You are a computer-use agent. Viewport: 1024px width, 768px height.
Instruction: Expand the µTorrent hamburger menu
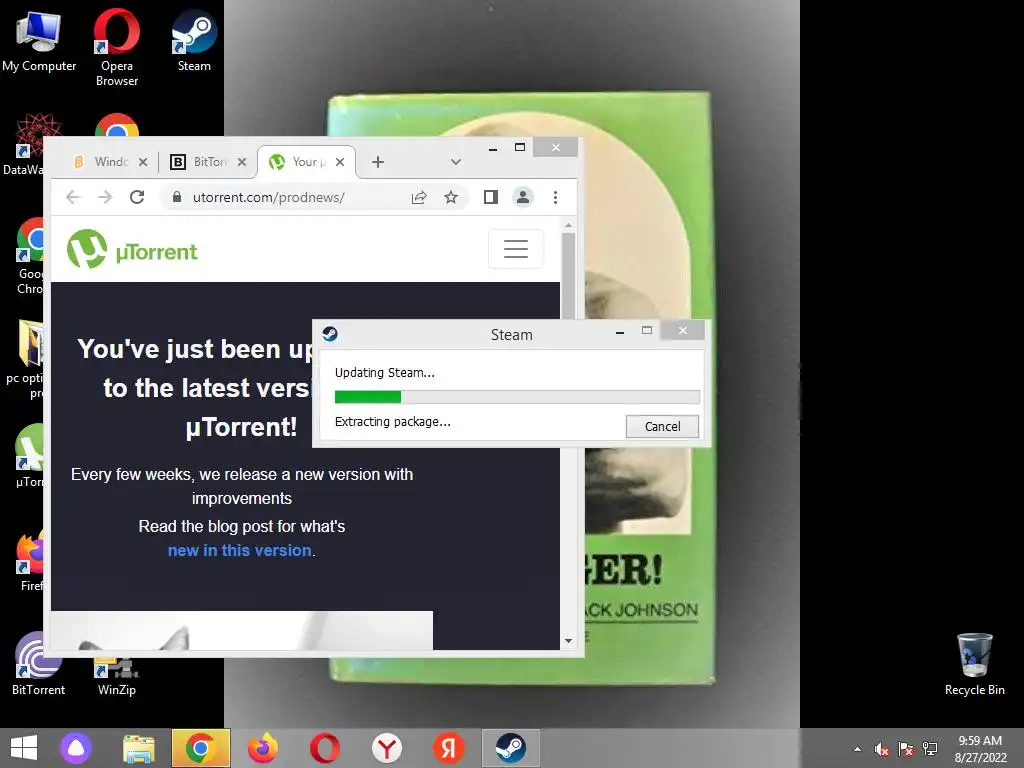(516, 249)
